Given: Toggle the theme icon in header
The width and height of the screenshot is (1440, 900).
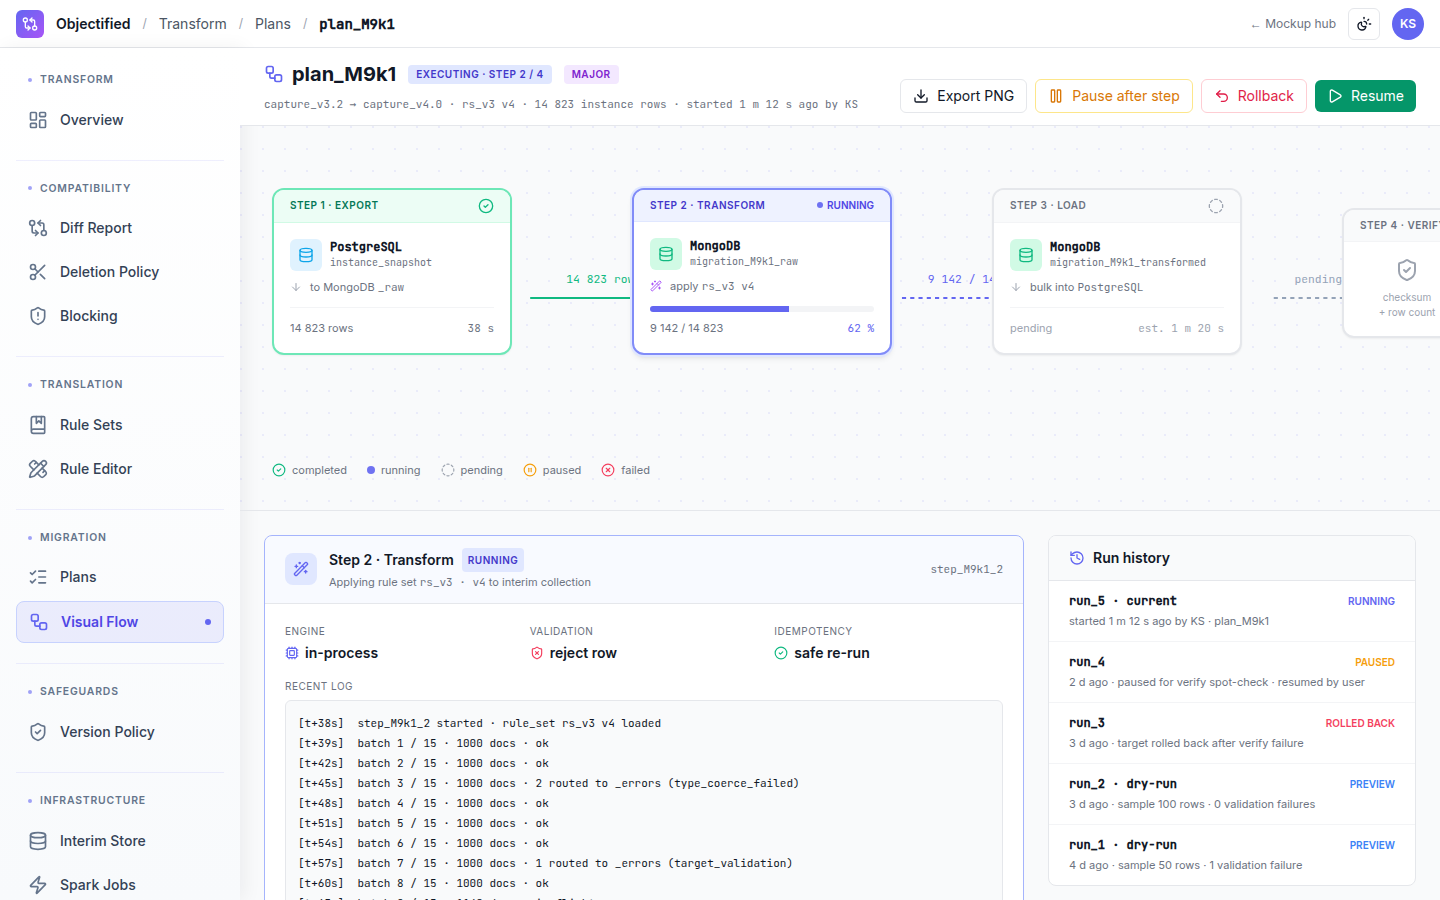Looking at the screenshot, I should pyautogui.click(x=1364, y=24).
